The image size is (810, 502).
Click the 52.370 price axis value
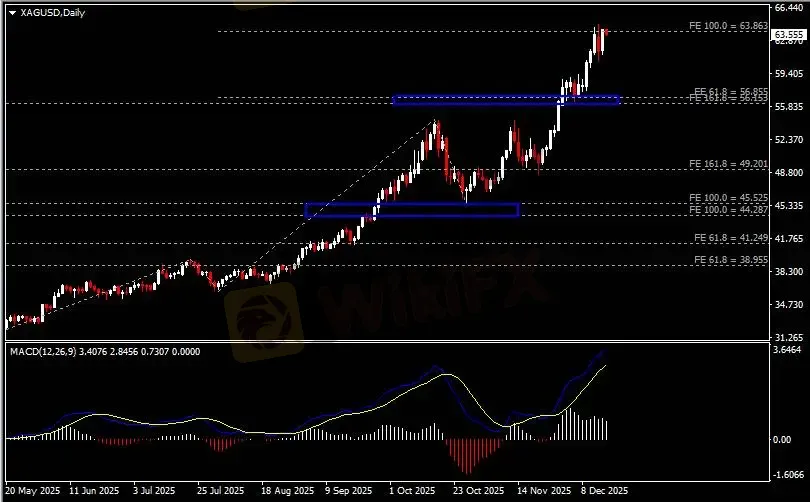tap(789, 139)
